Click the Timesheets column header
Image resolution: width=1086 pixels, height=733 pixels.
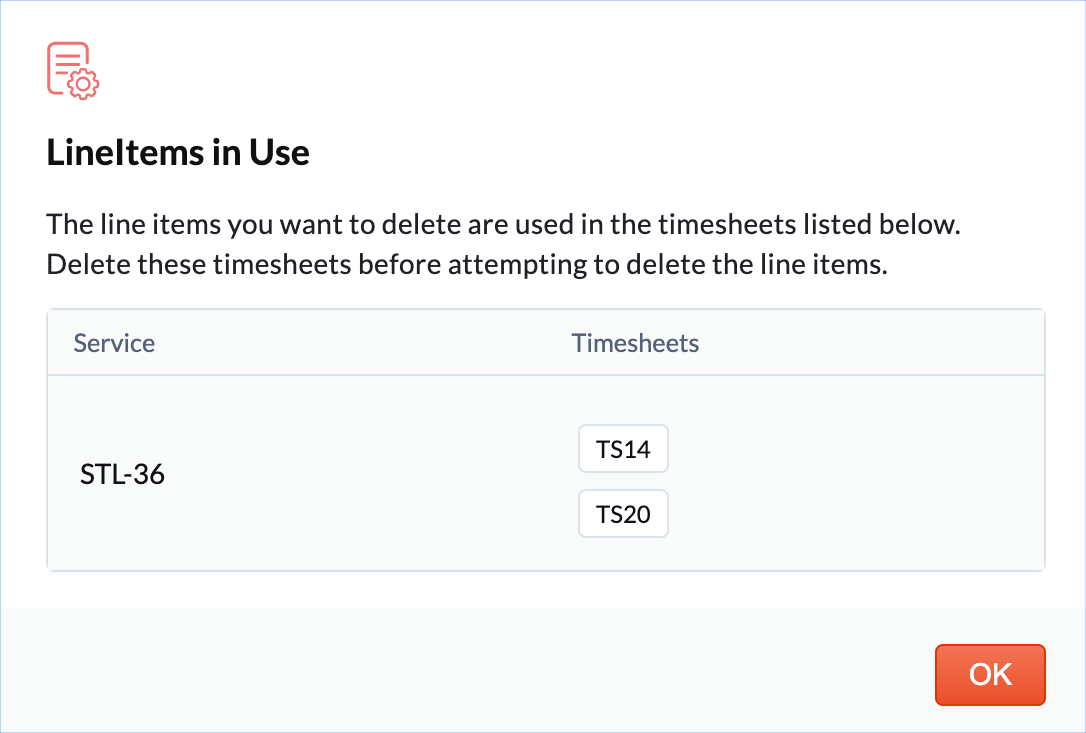(635, 343)
